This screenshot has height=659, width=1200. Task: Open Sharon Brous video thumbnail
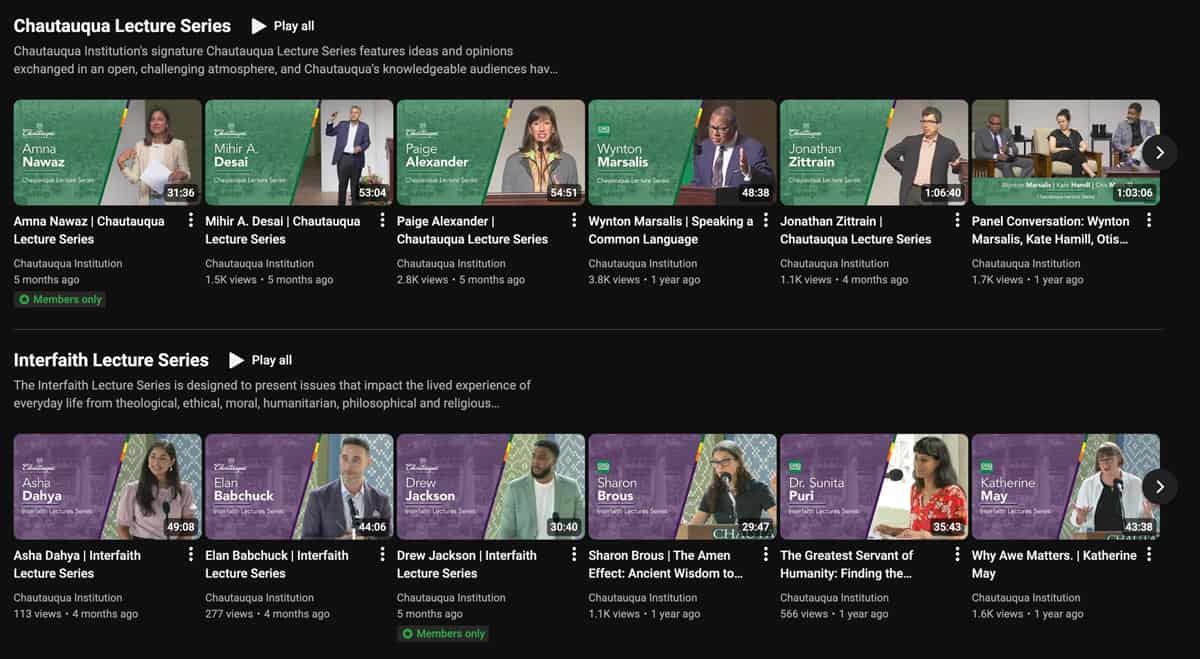(683, 487)
